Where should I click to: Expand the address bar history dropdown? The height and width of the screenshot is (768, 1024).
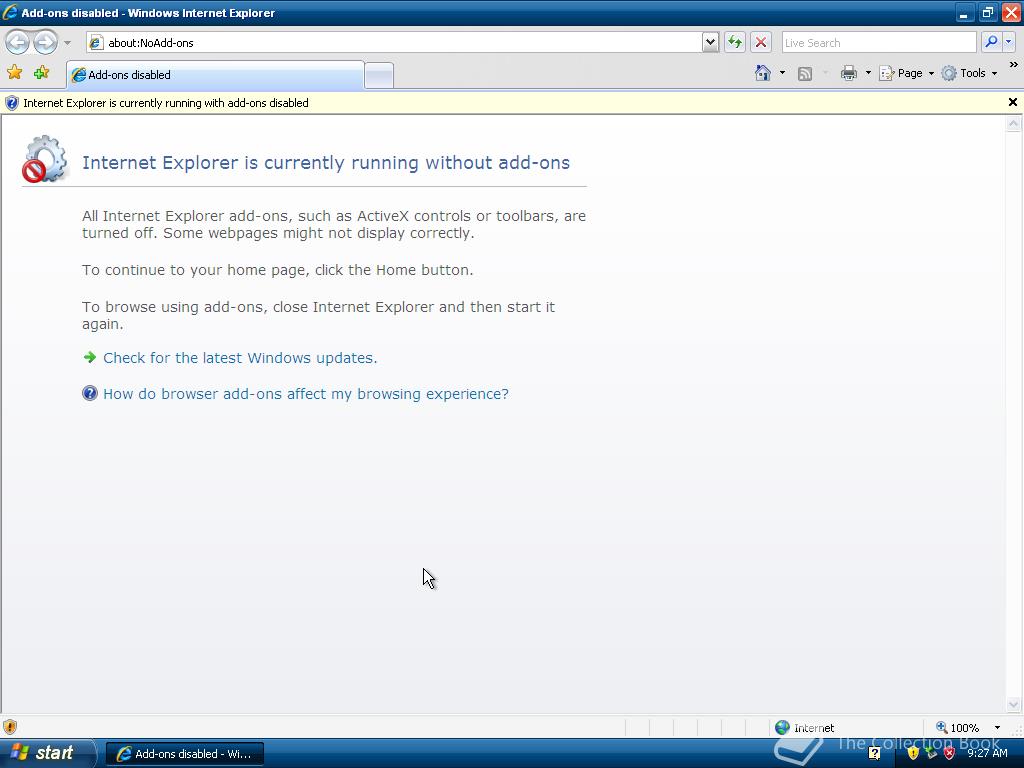click(711, 42)
